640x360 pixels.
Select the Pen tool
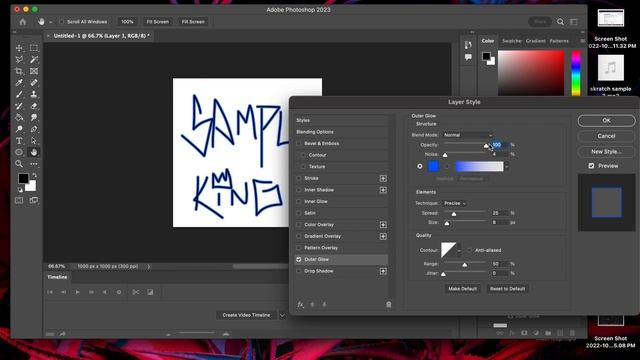point(34,129)
